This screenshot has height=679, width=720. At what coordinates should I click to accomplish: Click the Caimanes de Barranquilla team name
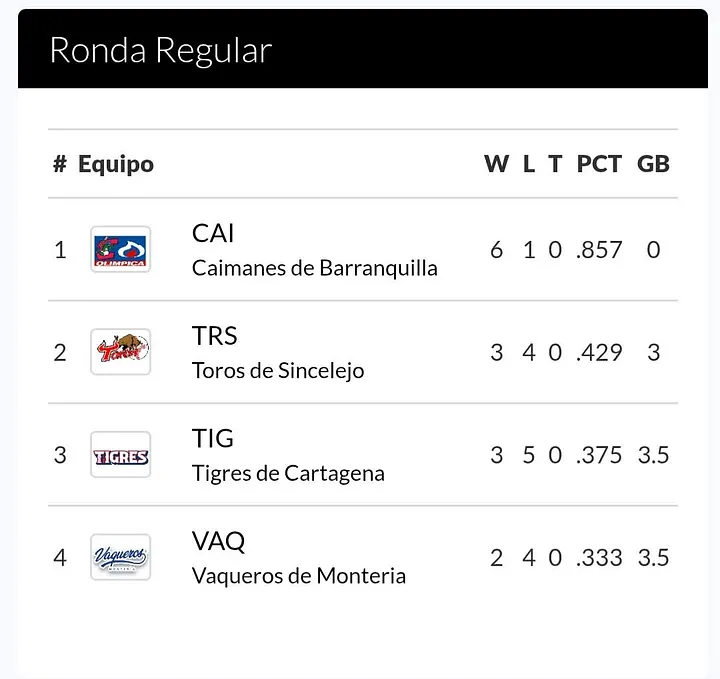coord(314,268)
